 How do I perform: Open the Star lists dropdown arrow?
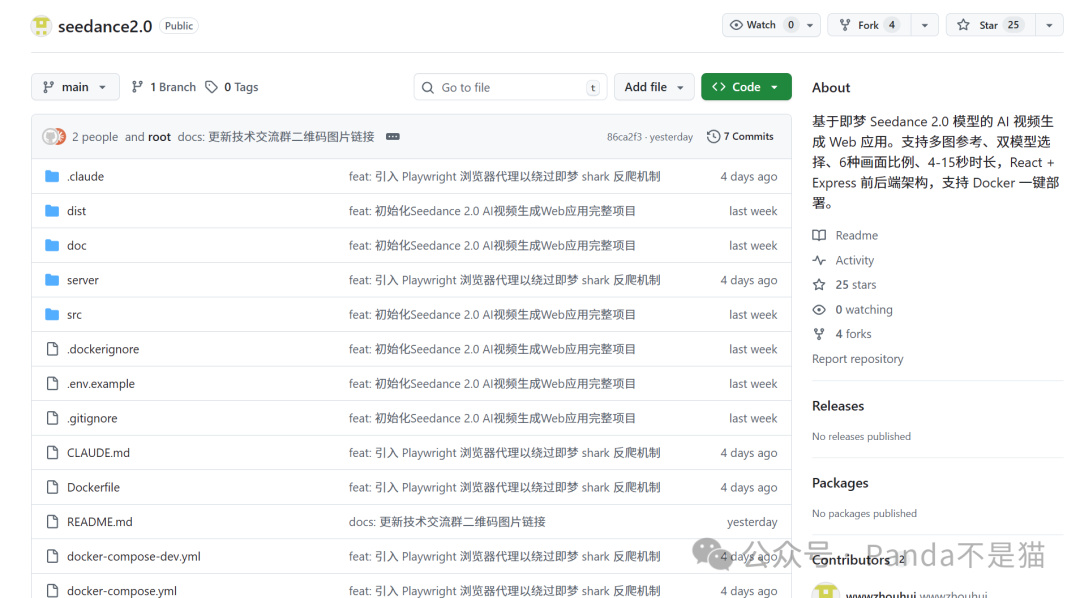[1049, 25]
